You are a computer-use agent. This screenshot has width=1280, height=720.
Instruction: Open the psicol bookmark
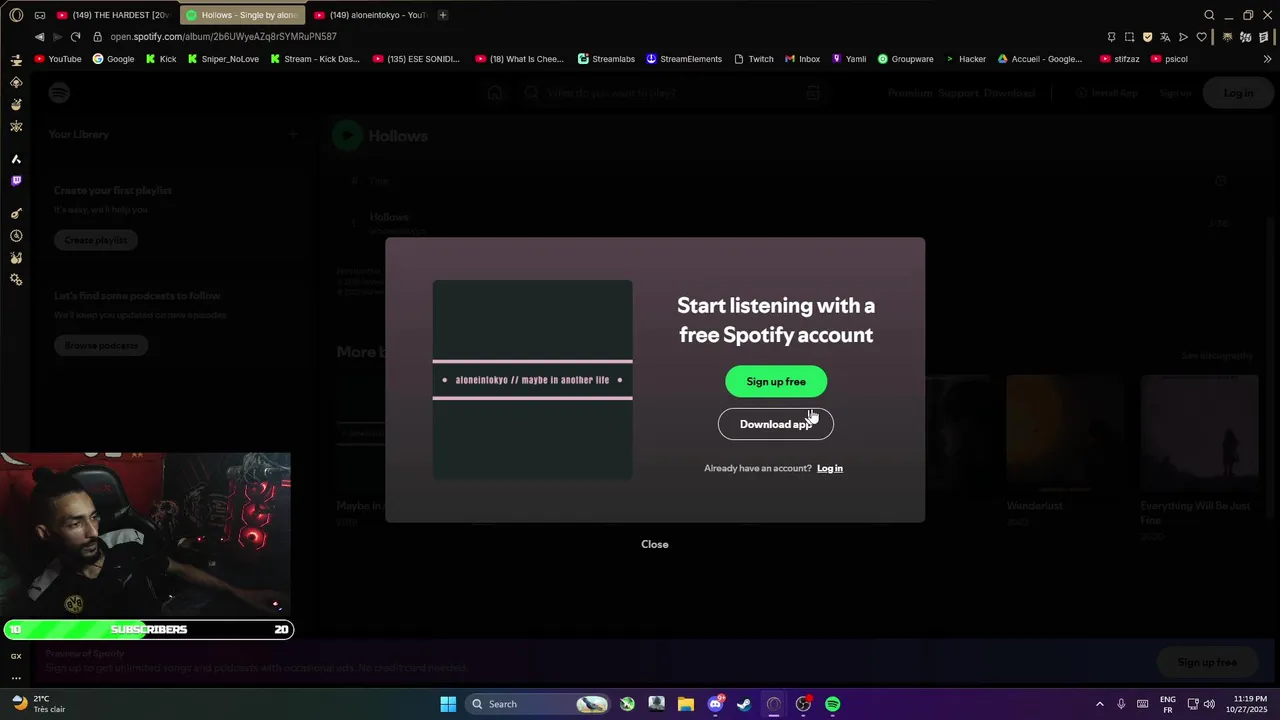pos(1169,59)
